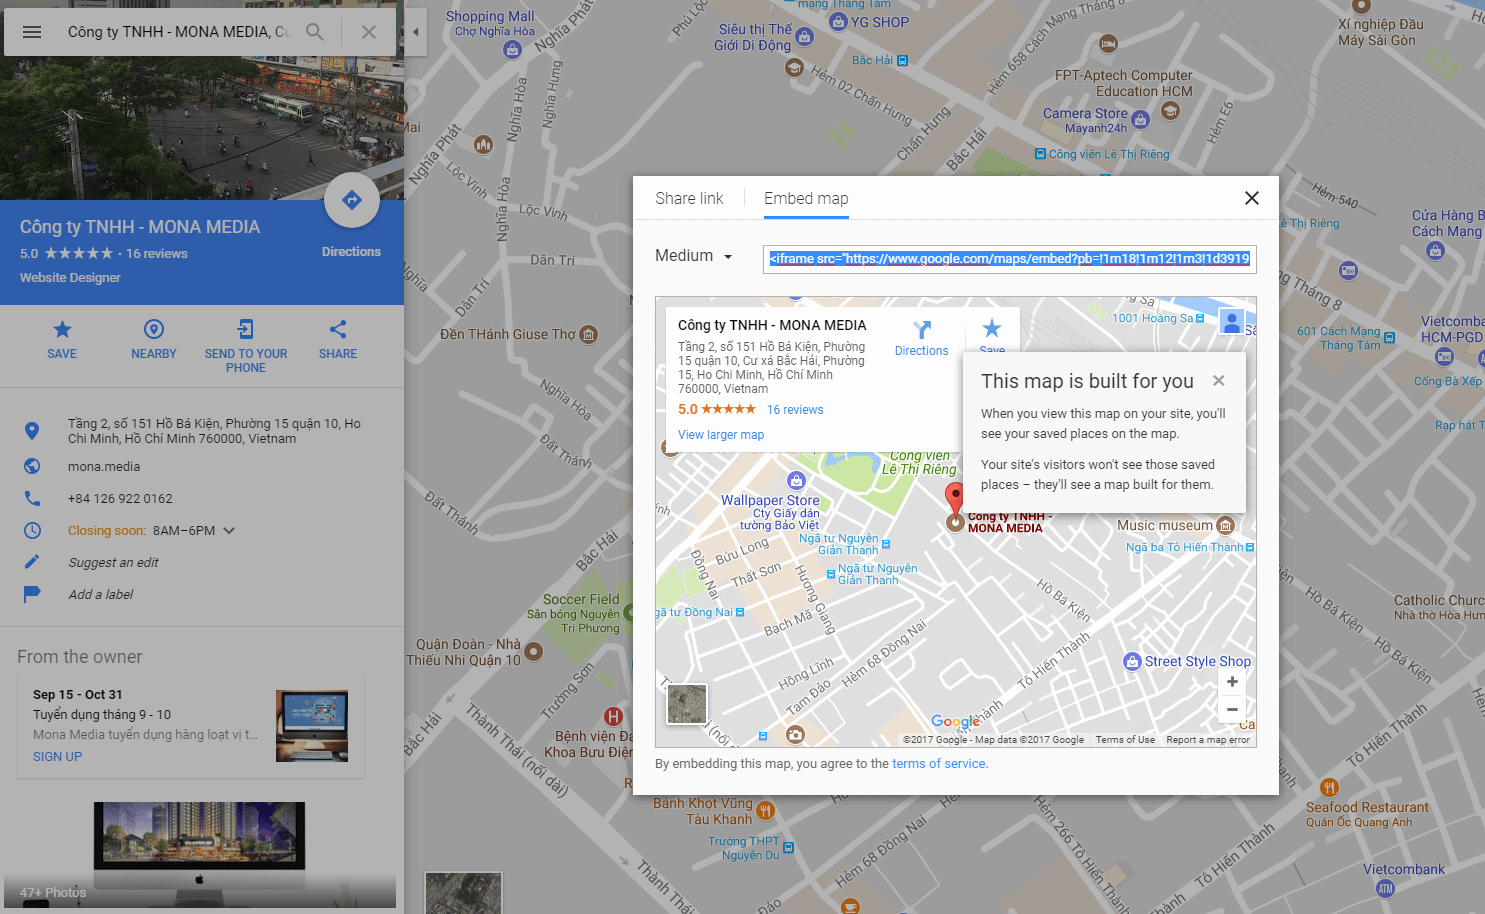This screenshot has width=1485, height=914.
Task: Click Vietcombank ATM marker on map
Action: pyautogui.click(x=1385, y=888)
